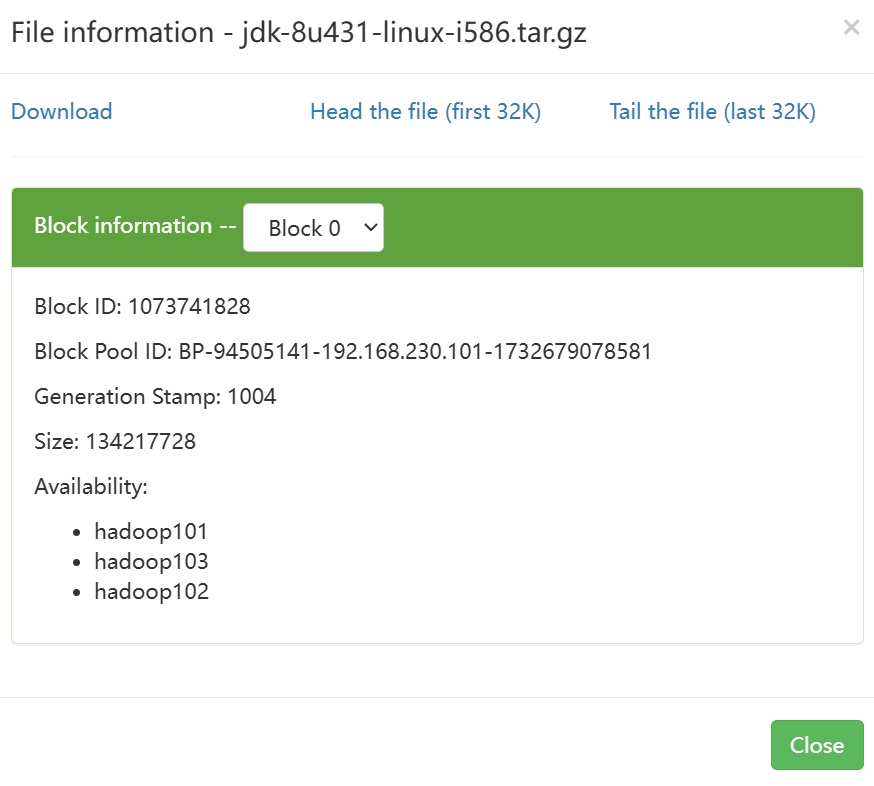Dismiss the dialog with the X icon
Image resolution: width=874 pixels, height=786 pixels.
point(851,28)
